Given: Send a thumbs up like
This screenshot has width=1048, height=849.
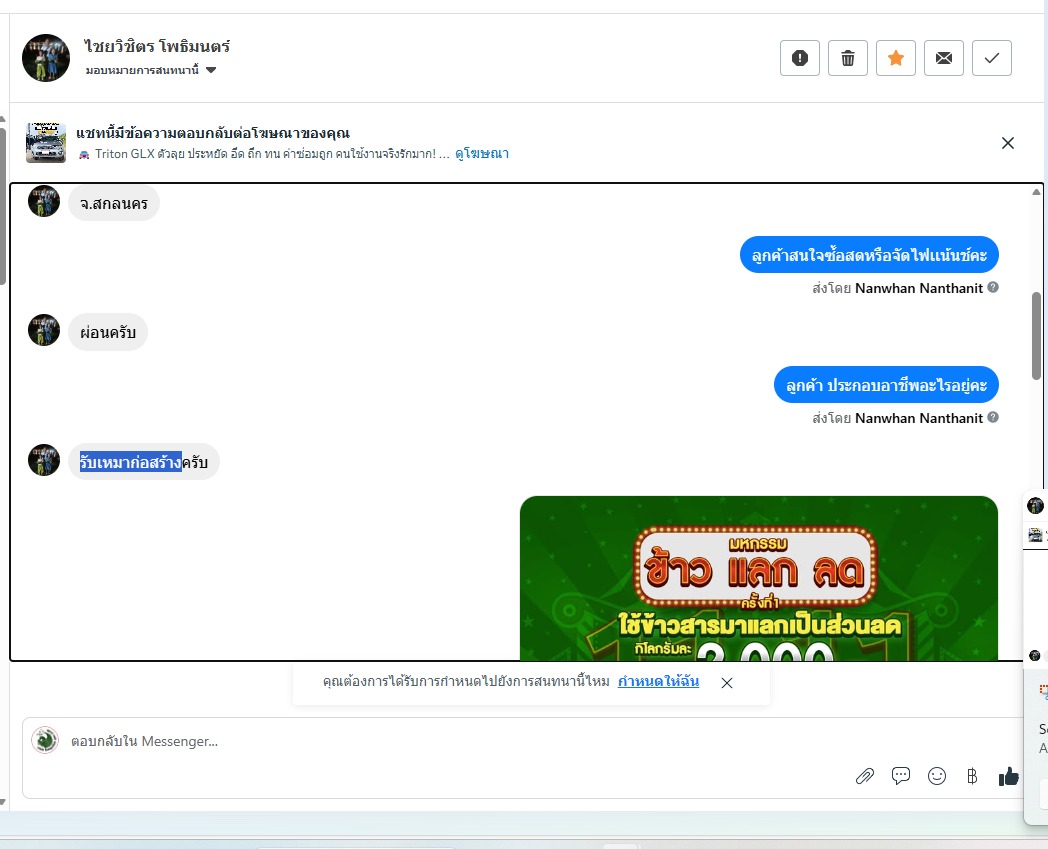Looking at the screenshot, I should [x=1009, y=776].
